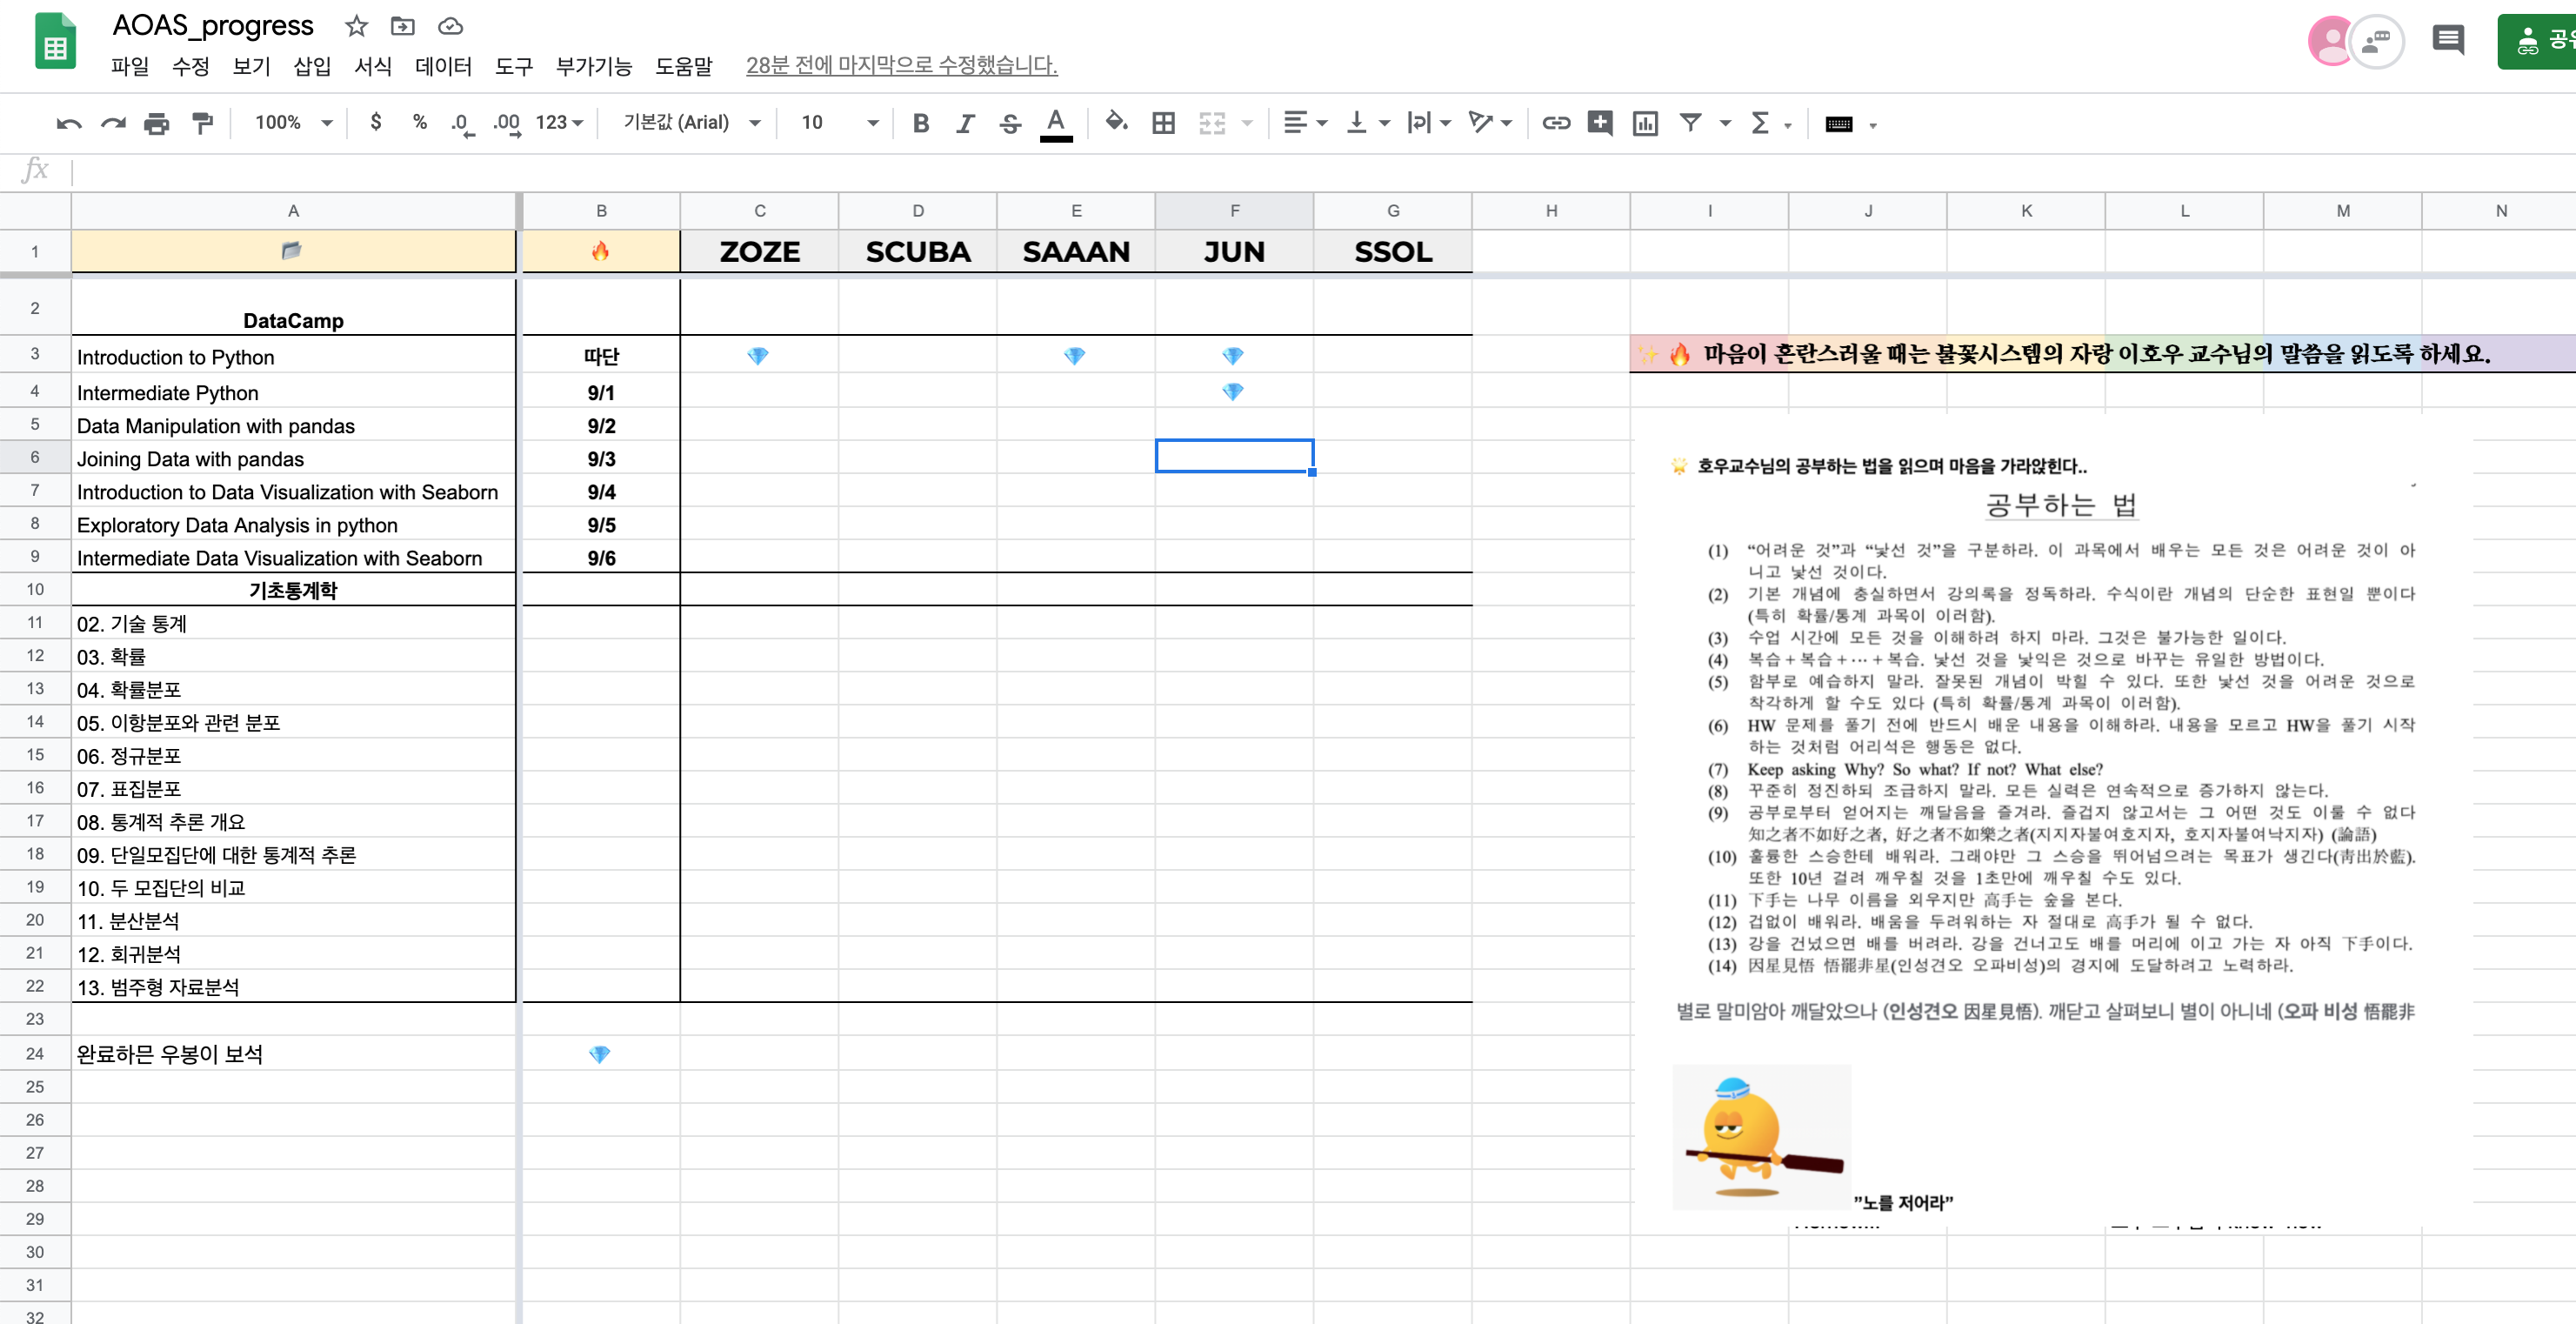The width and height of the screenshot is (2576, 1324).
Task: Open comment history speech bubble
Action: [2447, 40]
